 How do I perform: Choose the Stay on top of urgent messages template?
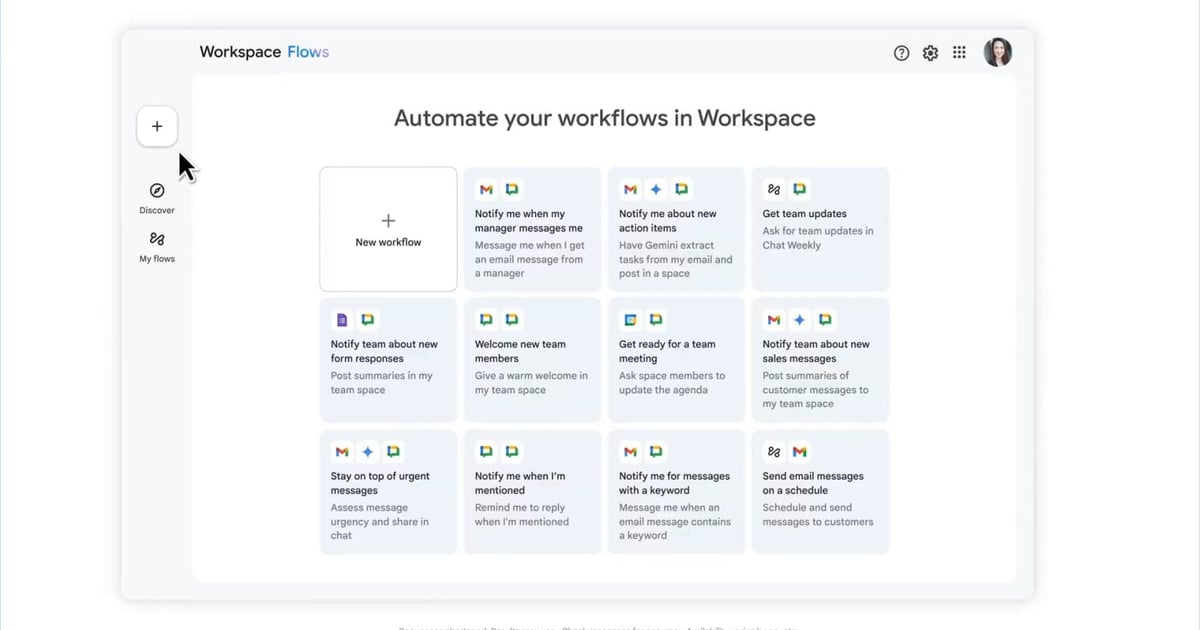click(x=388, y=491)
